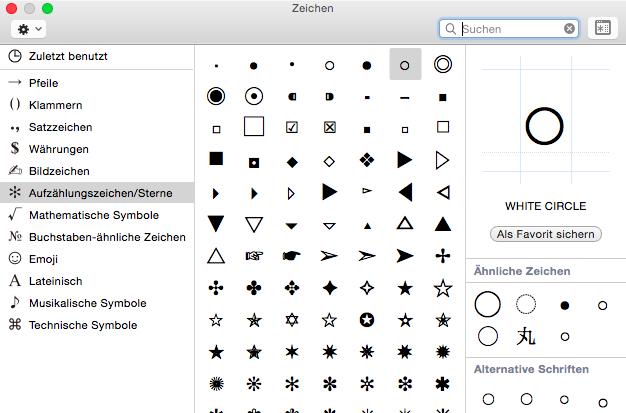Click the WHITE CIRCLE character name
The width and height of the screenshot is (626, 413).
(x=545, y=206)
